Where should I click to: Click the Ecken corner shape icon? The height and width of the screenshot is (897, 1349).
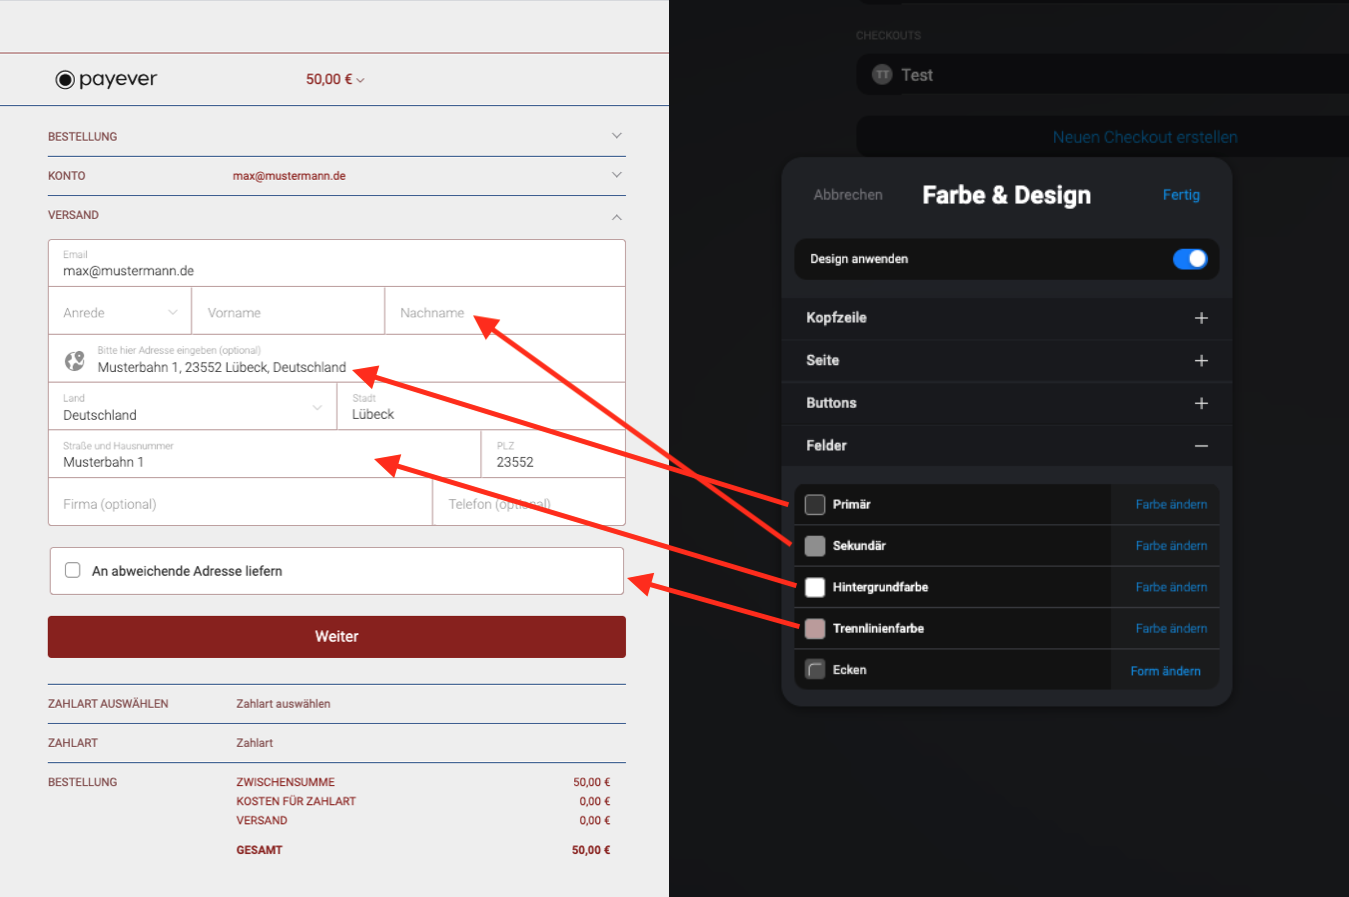click(815, 670)
